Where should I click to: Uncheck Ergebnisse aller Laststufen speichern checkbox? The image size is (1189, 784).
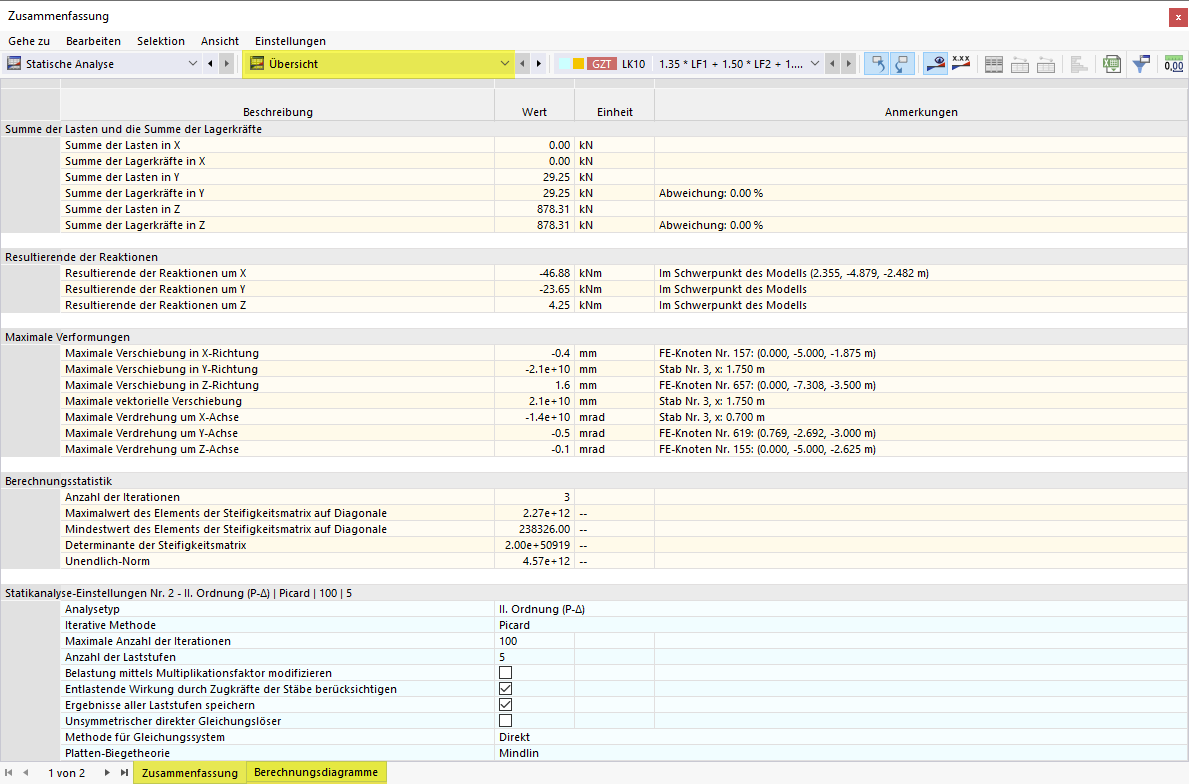tap(505, 704)
